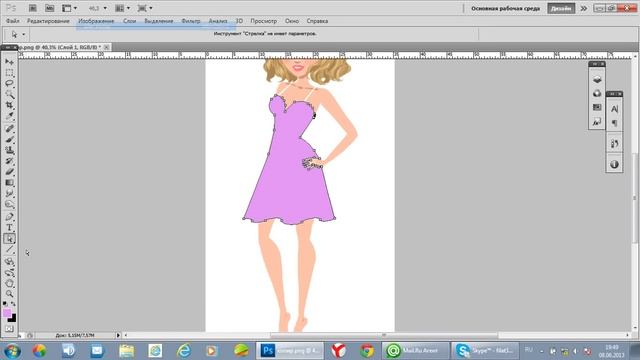Click the black background color swatch

coord(13,318)
